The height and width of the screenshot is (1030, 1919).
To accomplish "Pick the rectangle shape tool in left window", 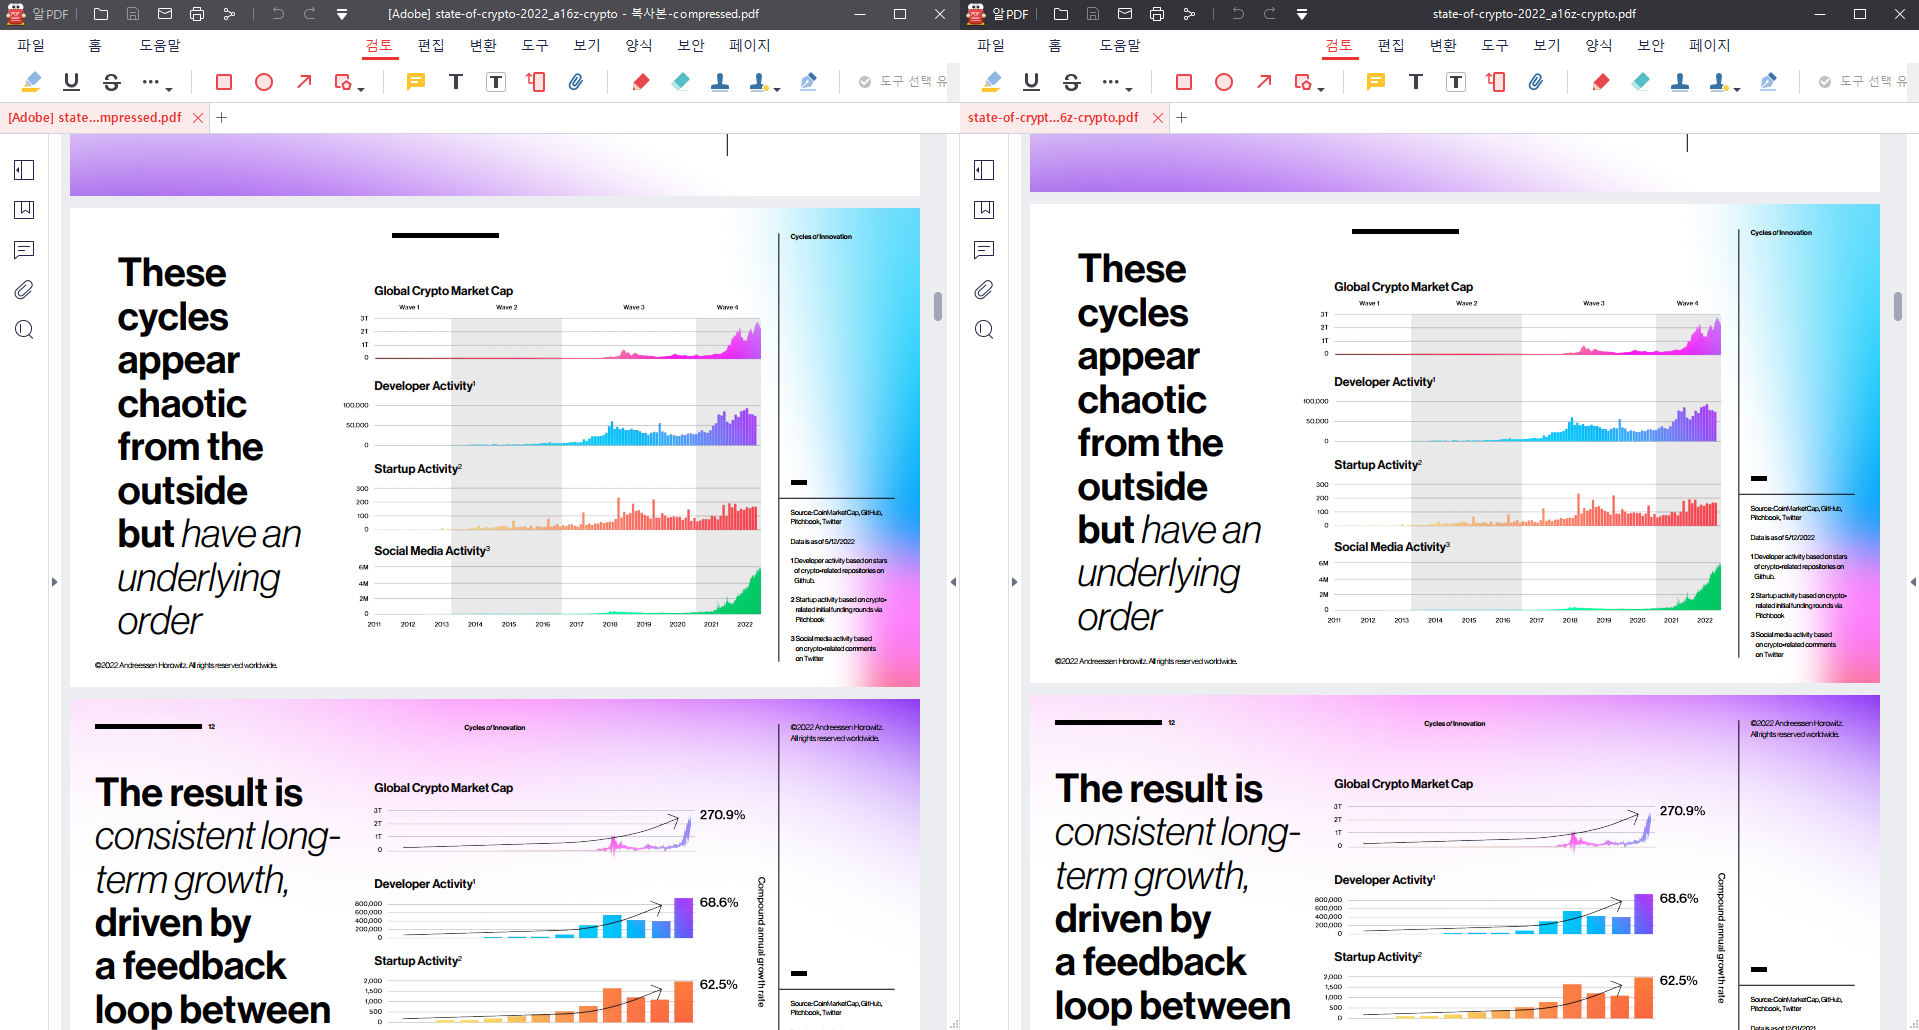I will coord(224,82).
